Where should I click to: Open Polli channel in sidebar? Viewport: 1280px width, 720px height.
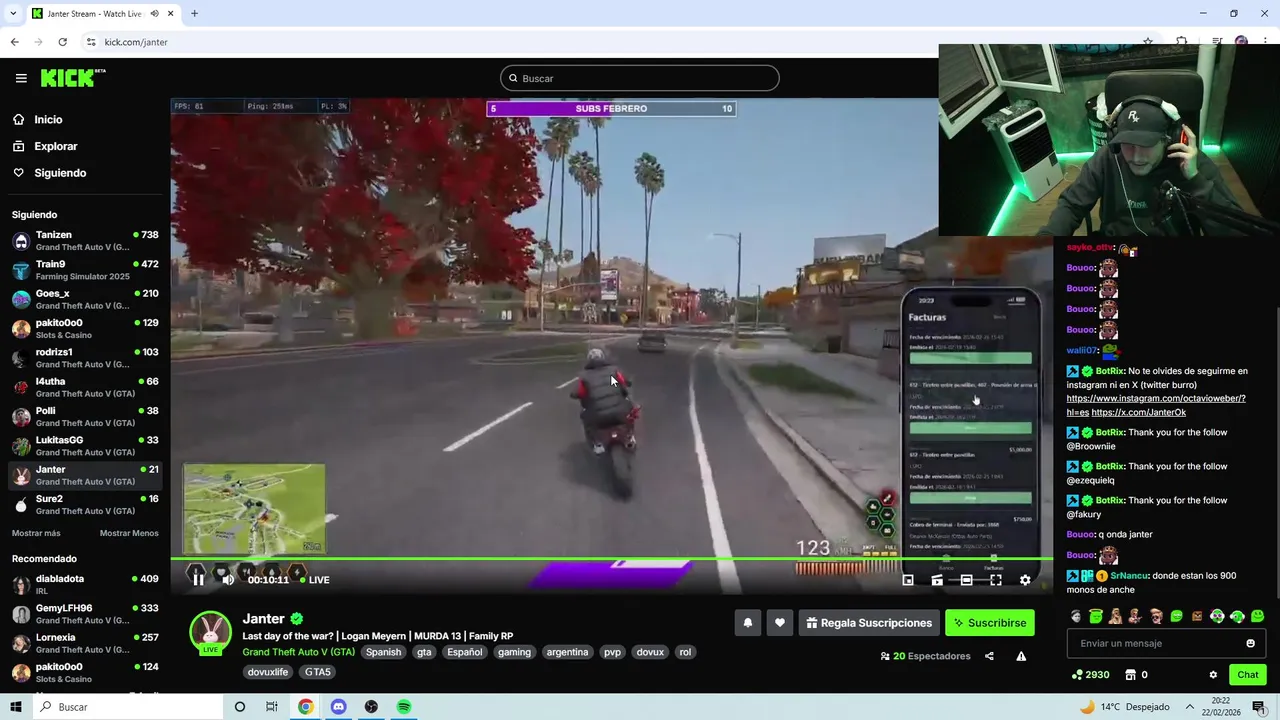click(85, 416)
